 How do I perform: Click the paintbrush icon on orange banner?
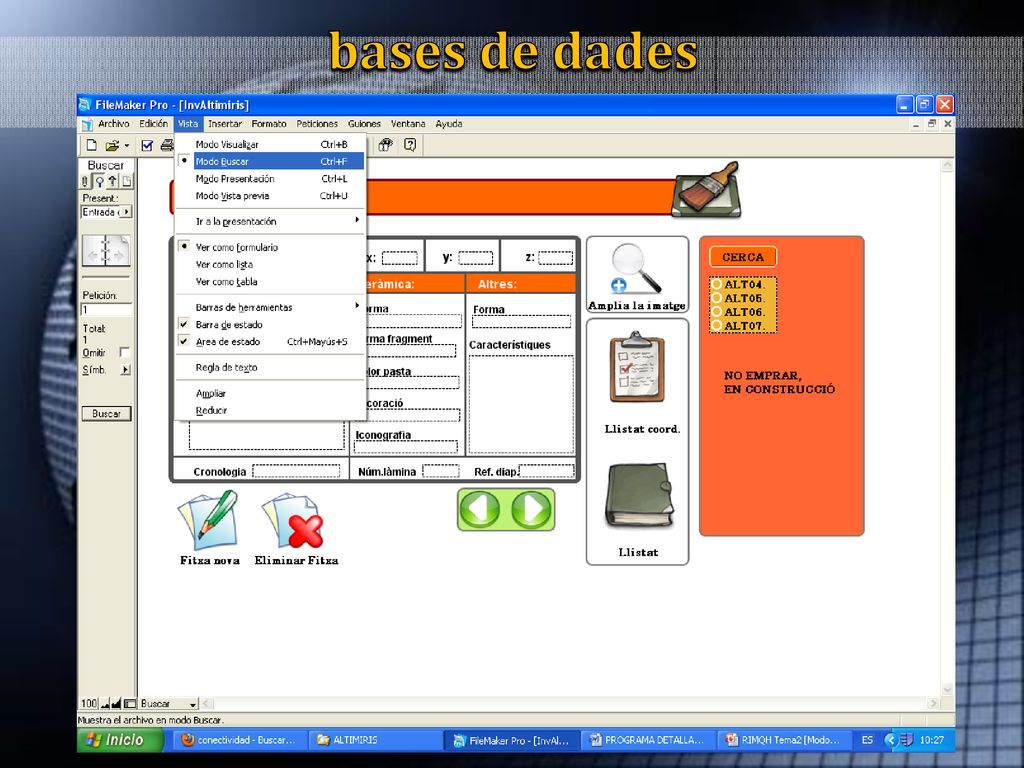tap(707, 189)
